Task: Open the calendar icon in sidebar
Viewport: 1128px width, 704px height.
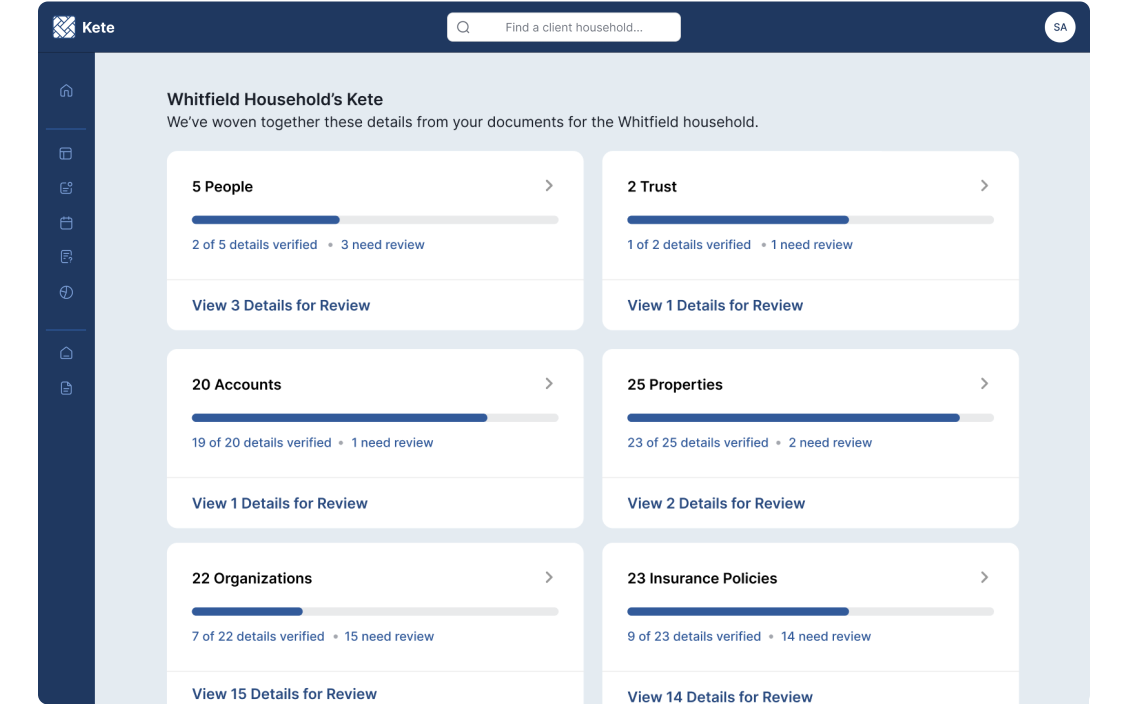Action: [x=66, y=222]
